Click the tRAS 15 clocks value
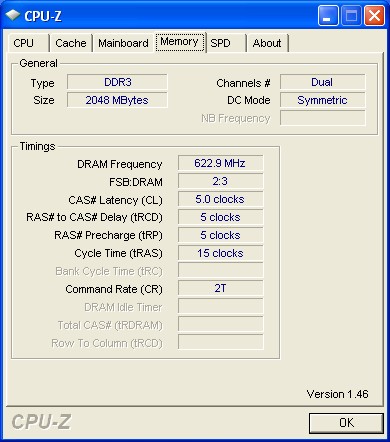Image resolution: width=390 pixels, height=442 pixels. tap(220, 253)
